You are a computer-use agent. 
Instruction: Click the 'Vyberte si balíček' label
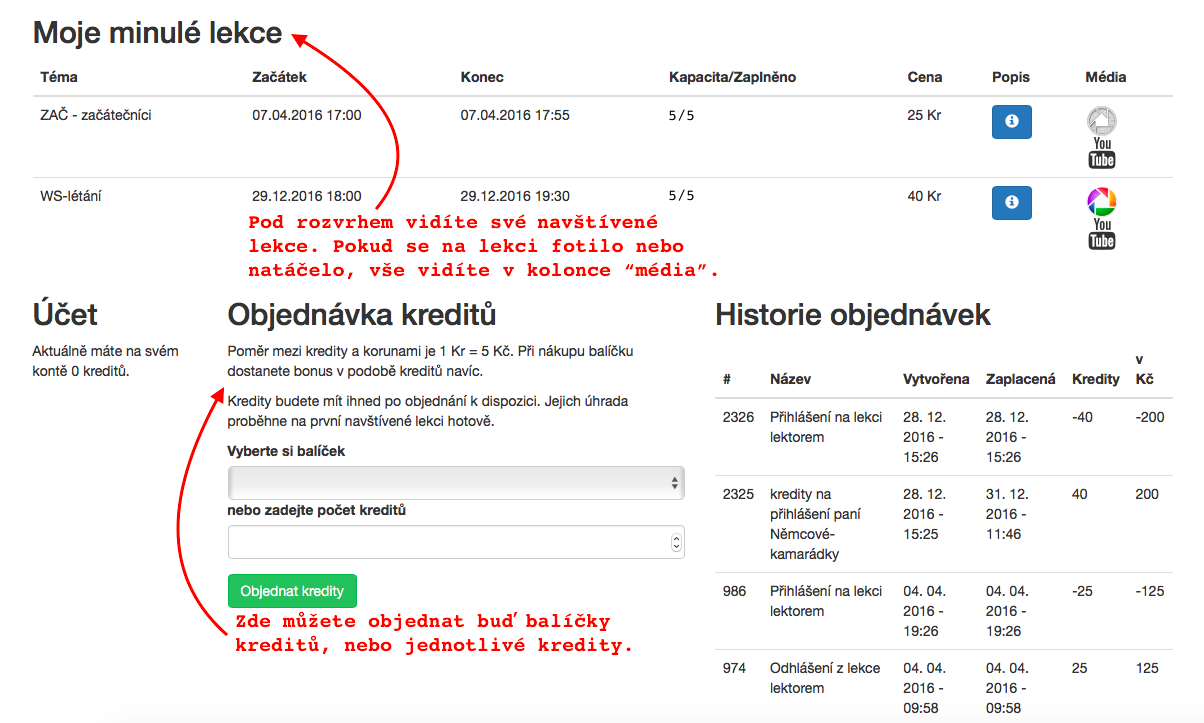pos(286,451)
